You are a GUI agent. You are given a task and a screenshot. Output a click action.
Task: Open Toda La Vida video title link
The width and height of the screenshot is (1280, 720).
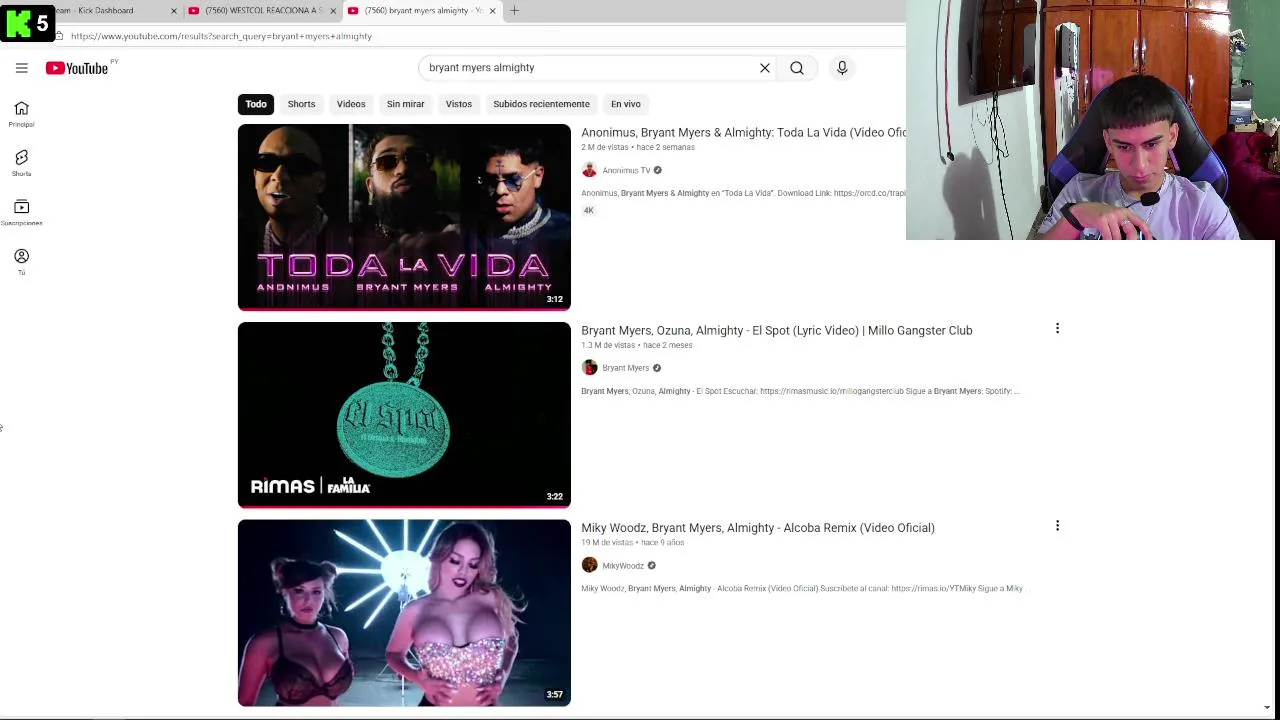pyautogui.click(x=743, y=132)
